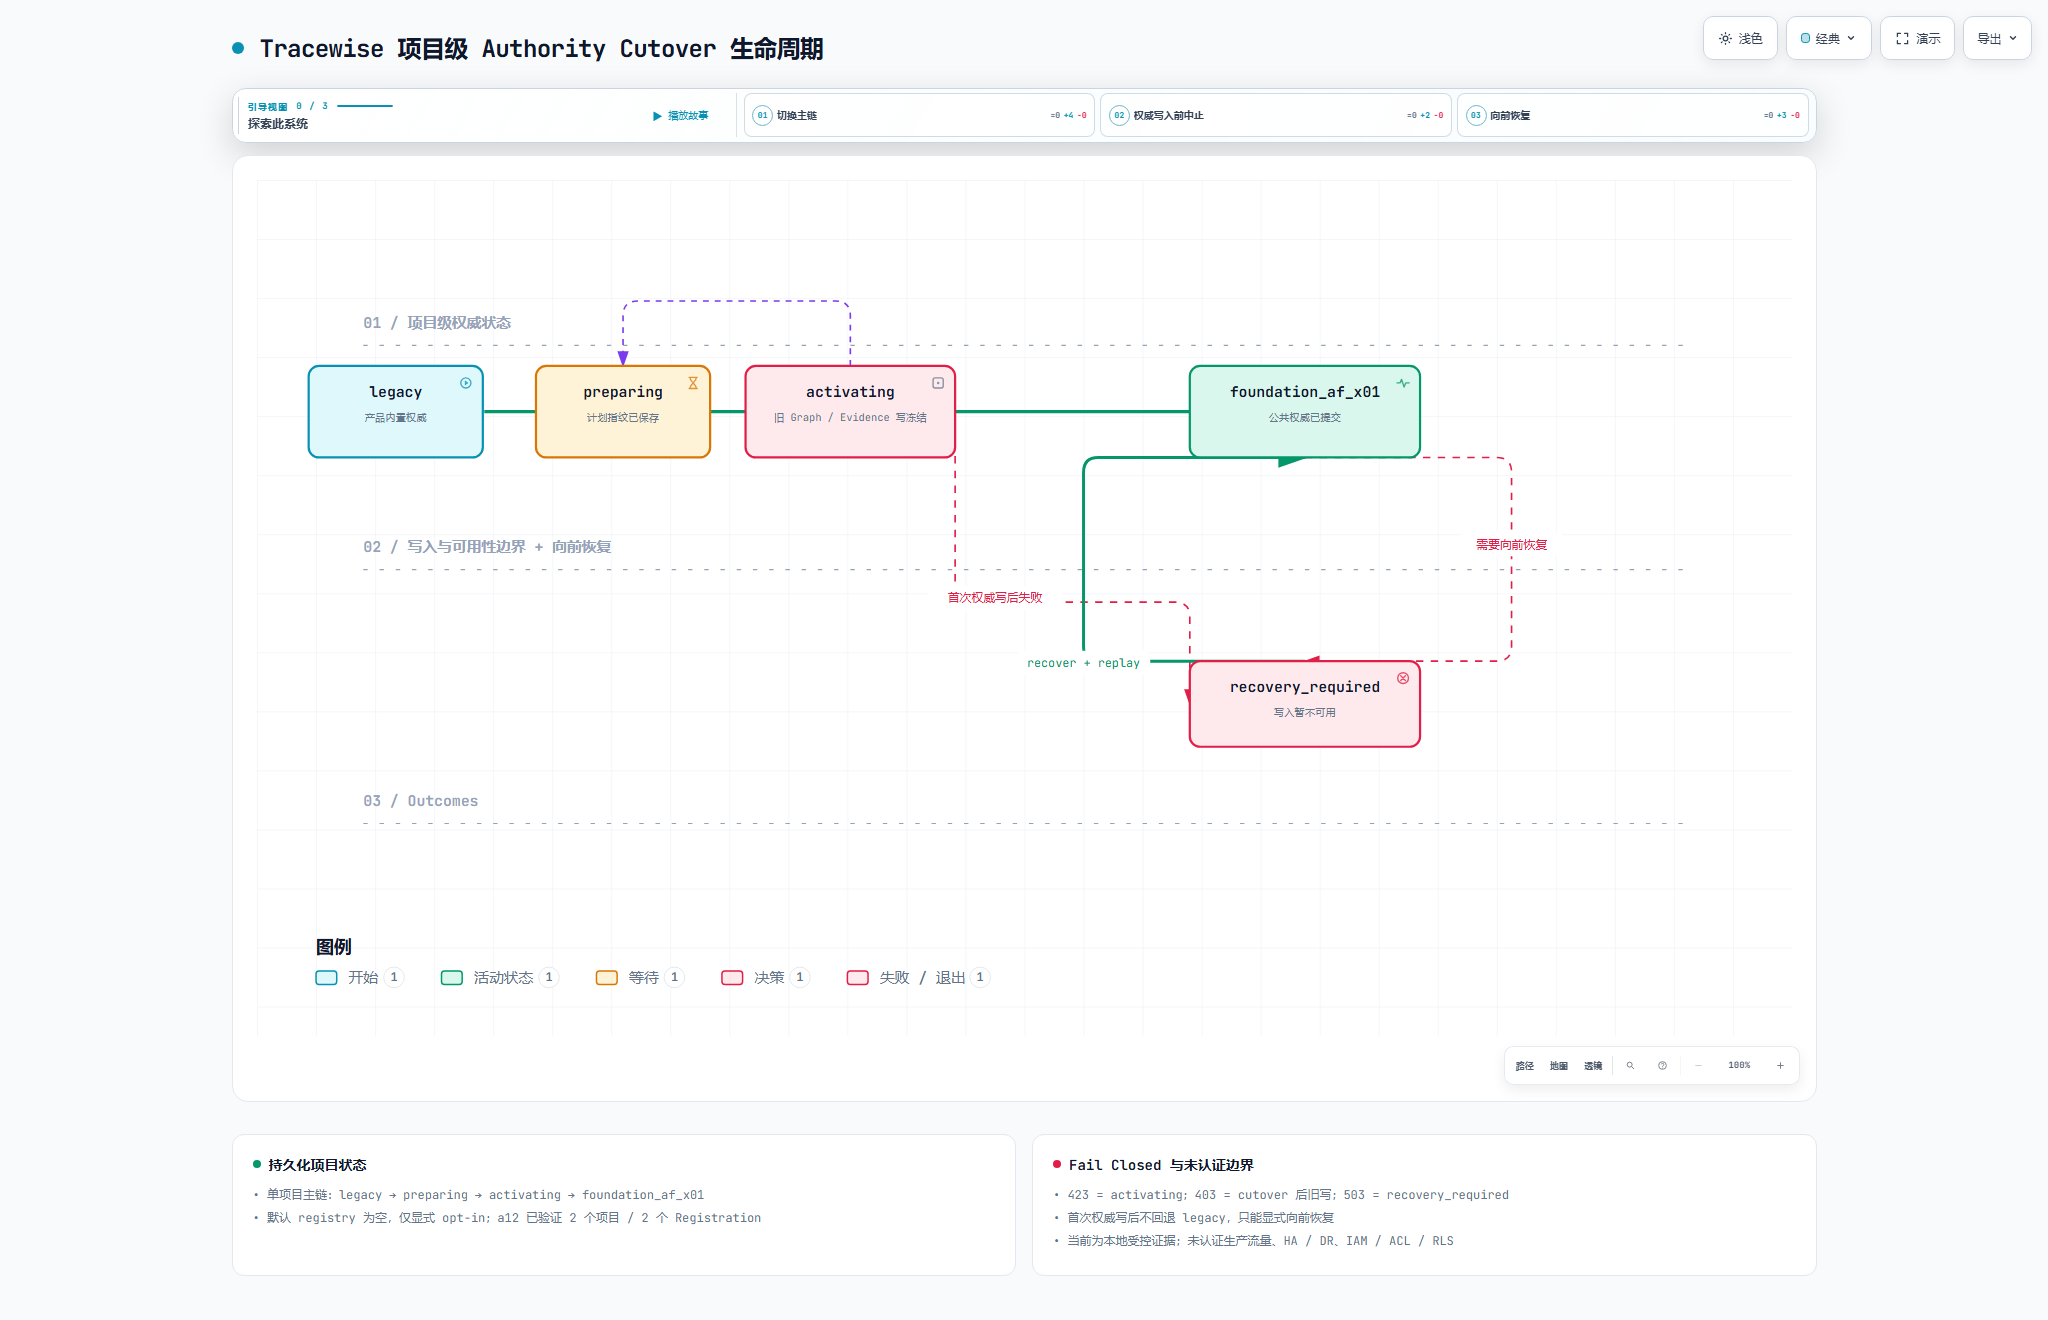Click the 03 / Outcomes lane heading
The height and width of the screenshot is (1320, 2048).
coord(420,801)
